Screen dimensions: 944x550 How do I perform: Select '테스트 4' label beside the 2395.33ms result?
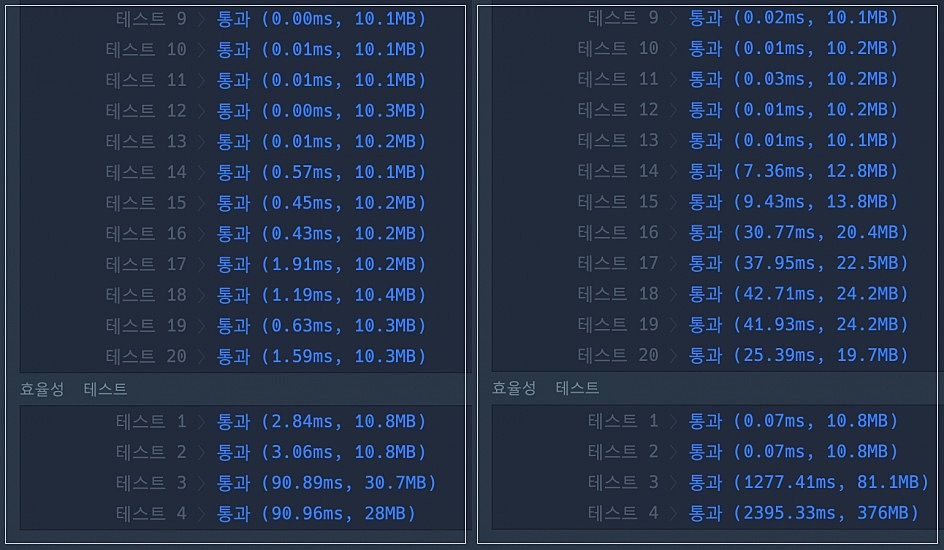623,513
